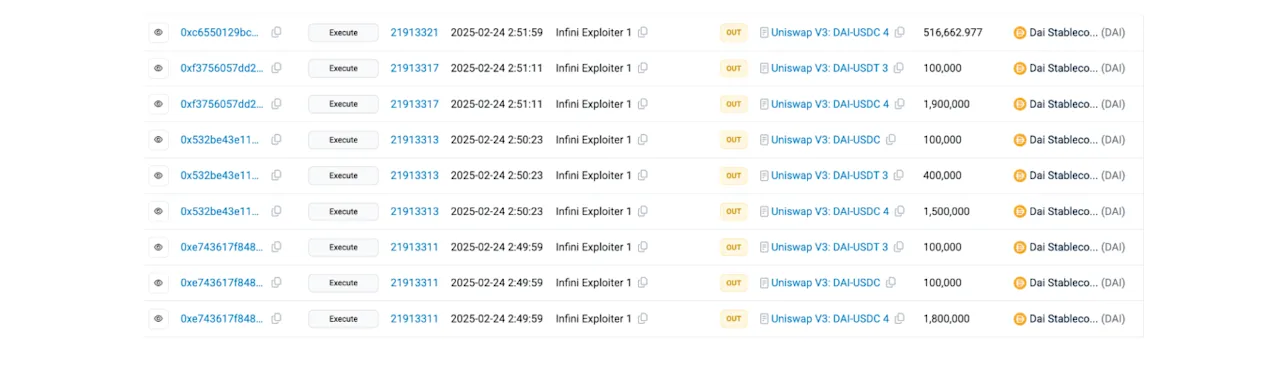Copy DAI-USDC 4 pool address in 516,662.977 row
Image resolution: width=1280 pixels, height=366 pixels.
tap(900, 32)
